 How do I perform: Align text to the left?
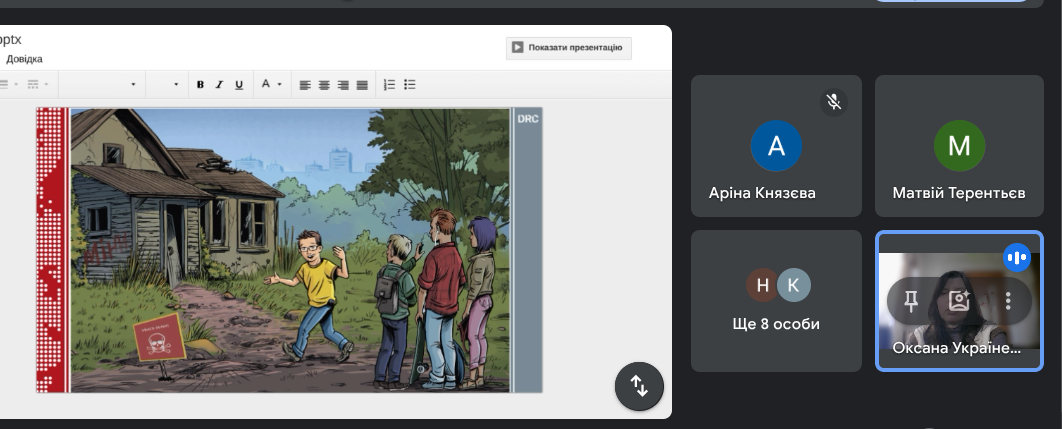point(305,85)
